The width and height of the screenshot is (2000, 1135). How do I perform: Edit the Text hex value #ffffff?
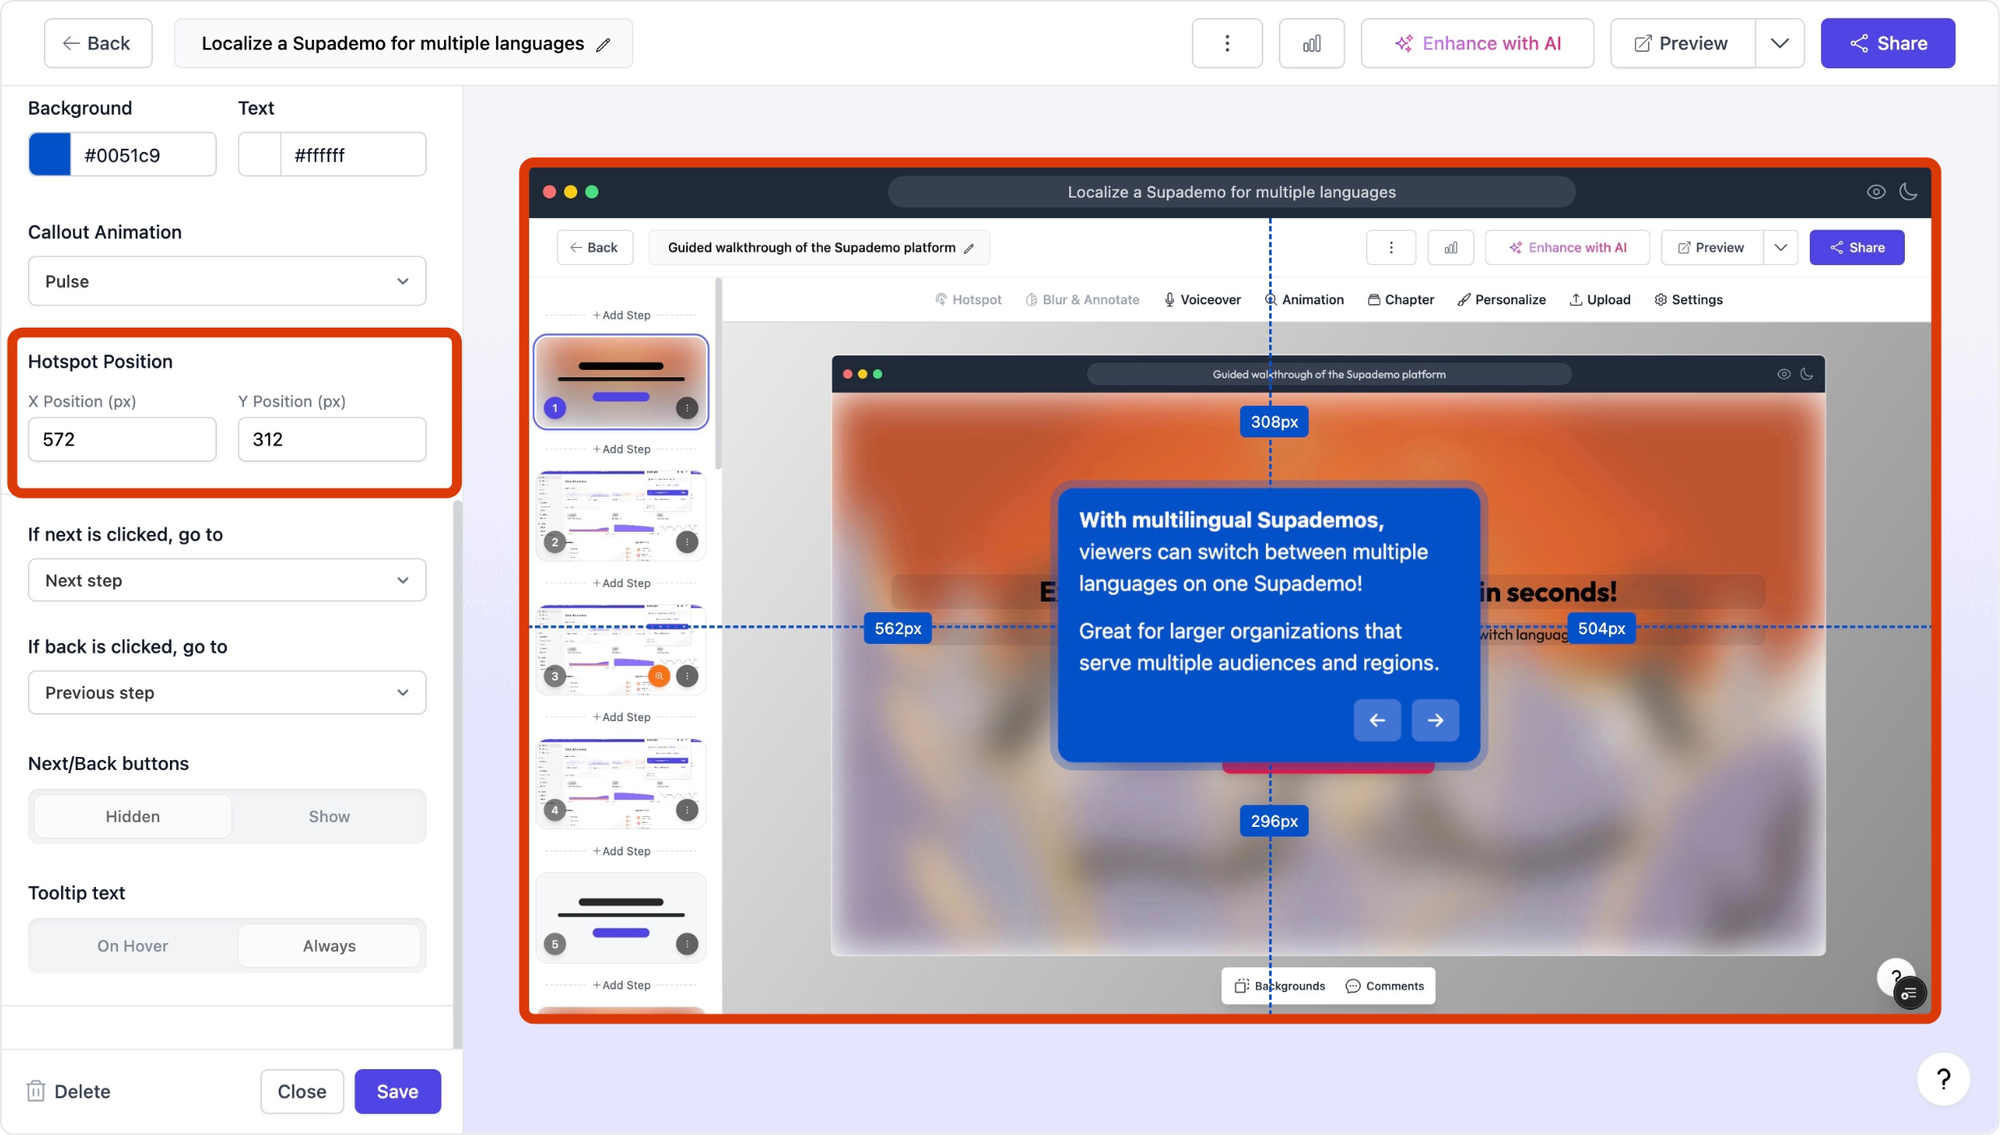pyautogui.click(x=353, y=155)
